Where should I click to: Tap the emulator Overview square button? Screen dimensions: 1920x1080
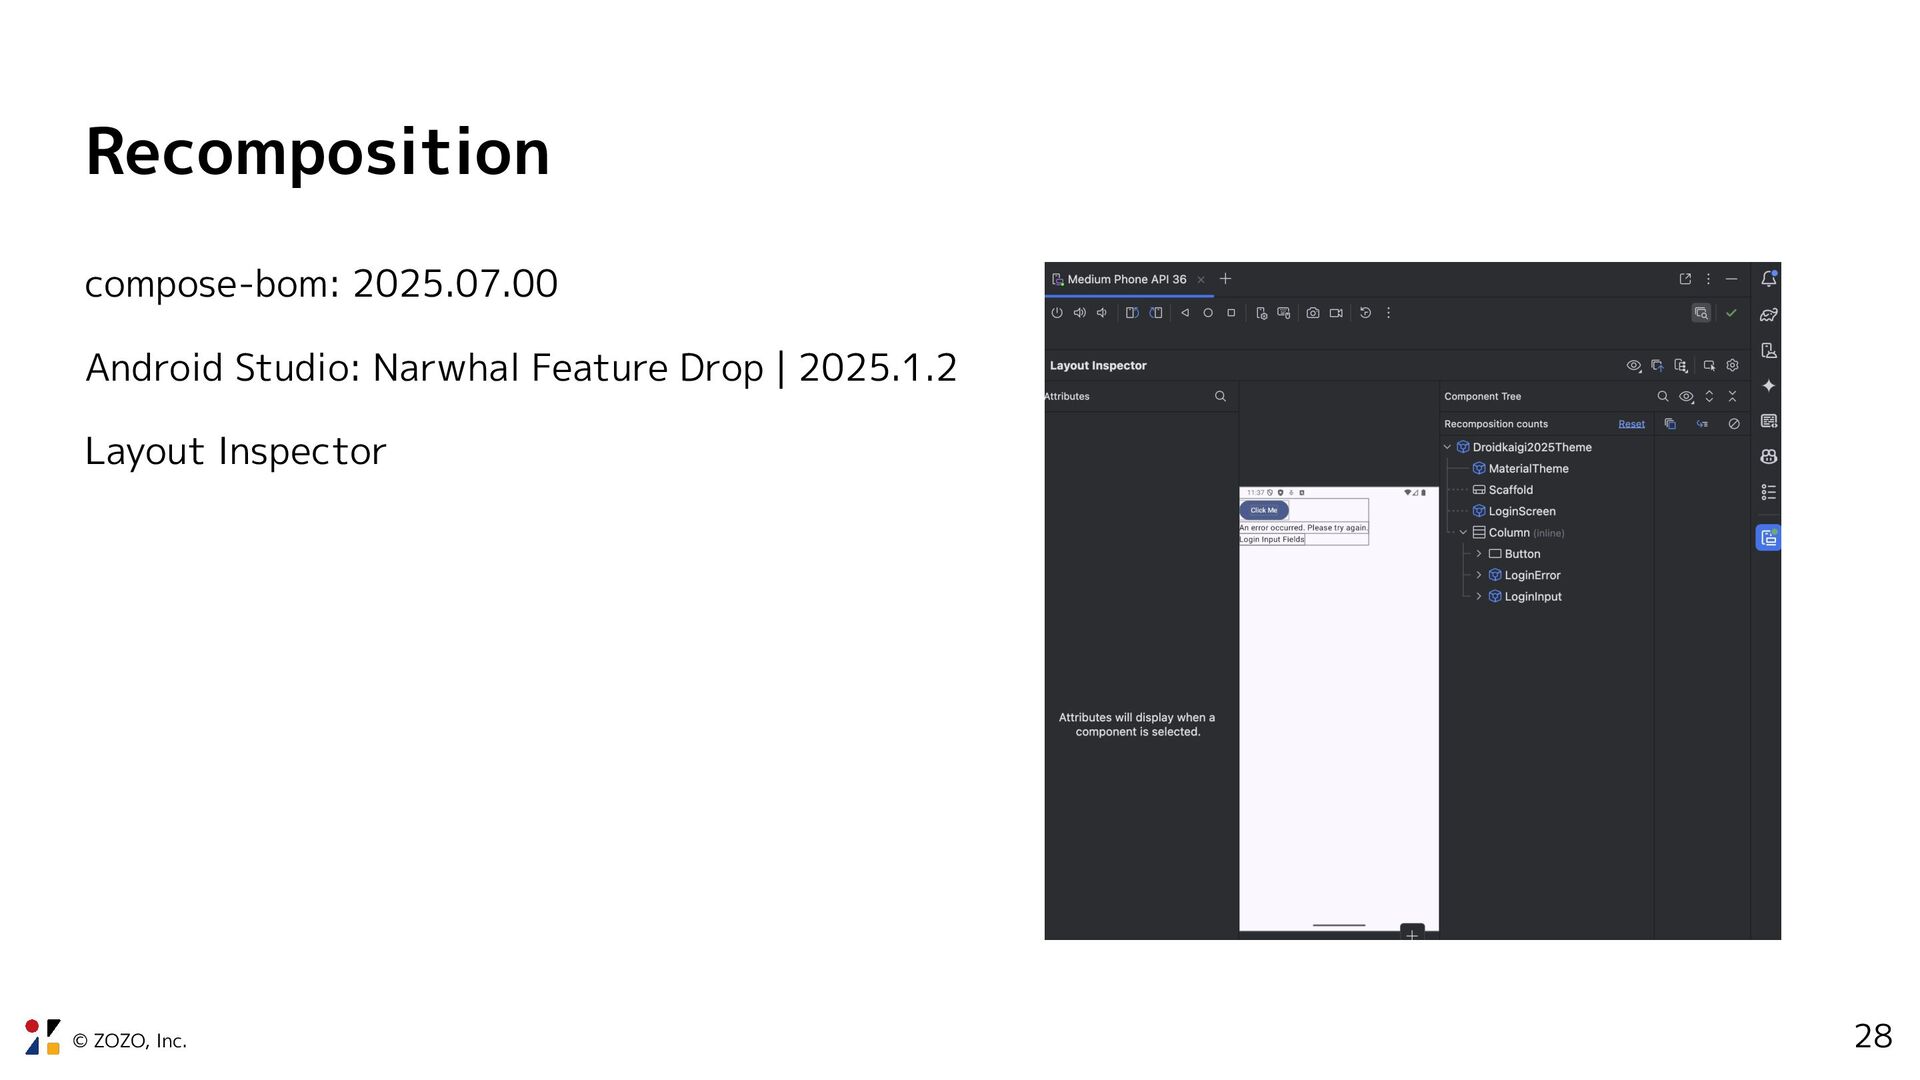click(x=1231, y=313)
